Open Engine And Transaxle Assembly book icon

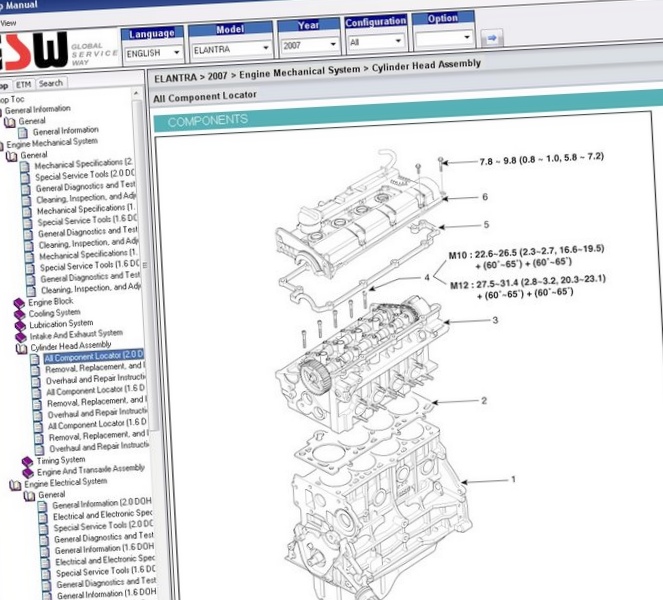coord(28,473)
